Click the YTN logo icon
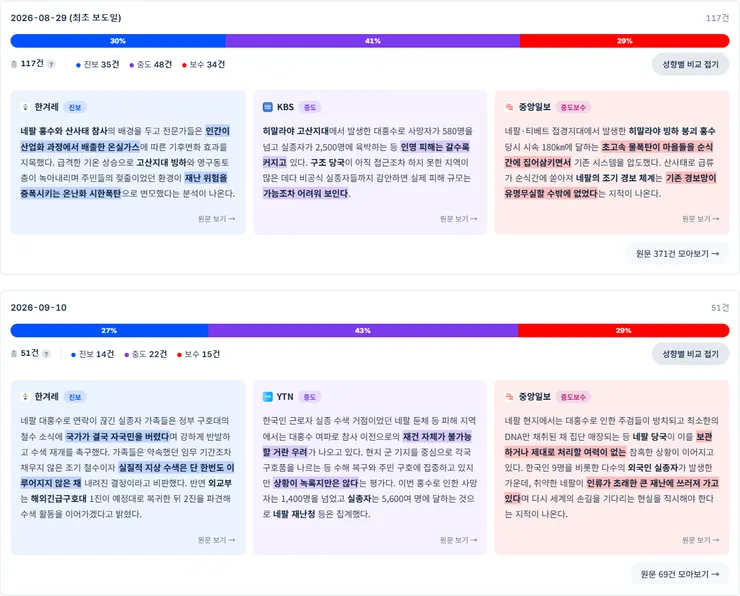Viewport: 740px width, 596px height. click(268, 397)
